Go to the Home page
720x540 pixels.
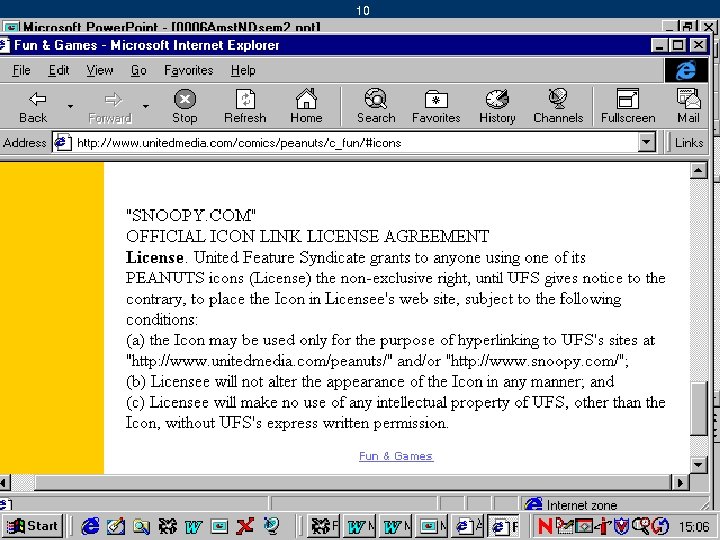[x=306, y=107]
